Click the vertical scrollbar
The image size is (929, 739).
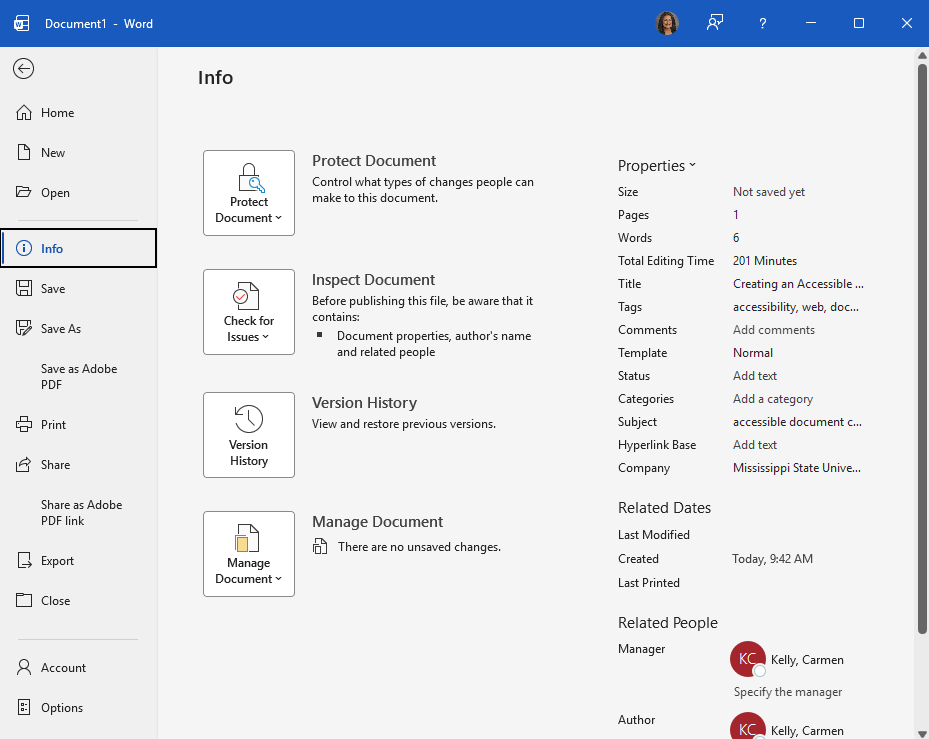click(x=922, y=348)
